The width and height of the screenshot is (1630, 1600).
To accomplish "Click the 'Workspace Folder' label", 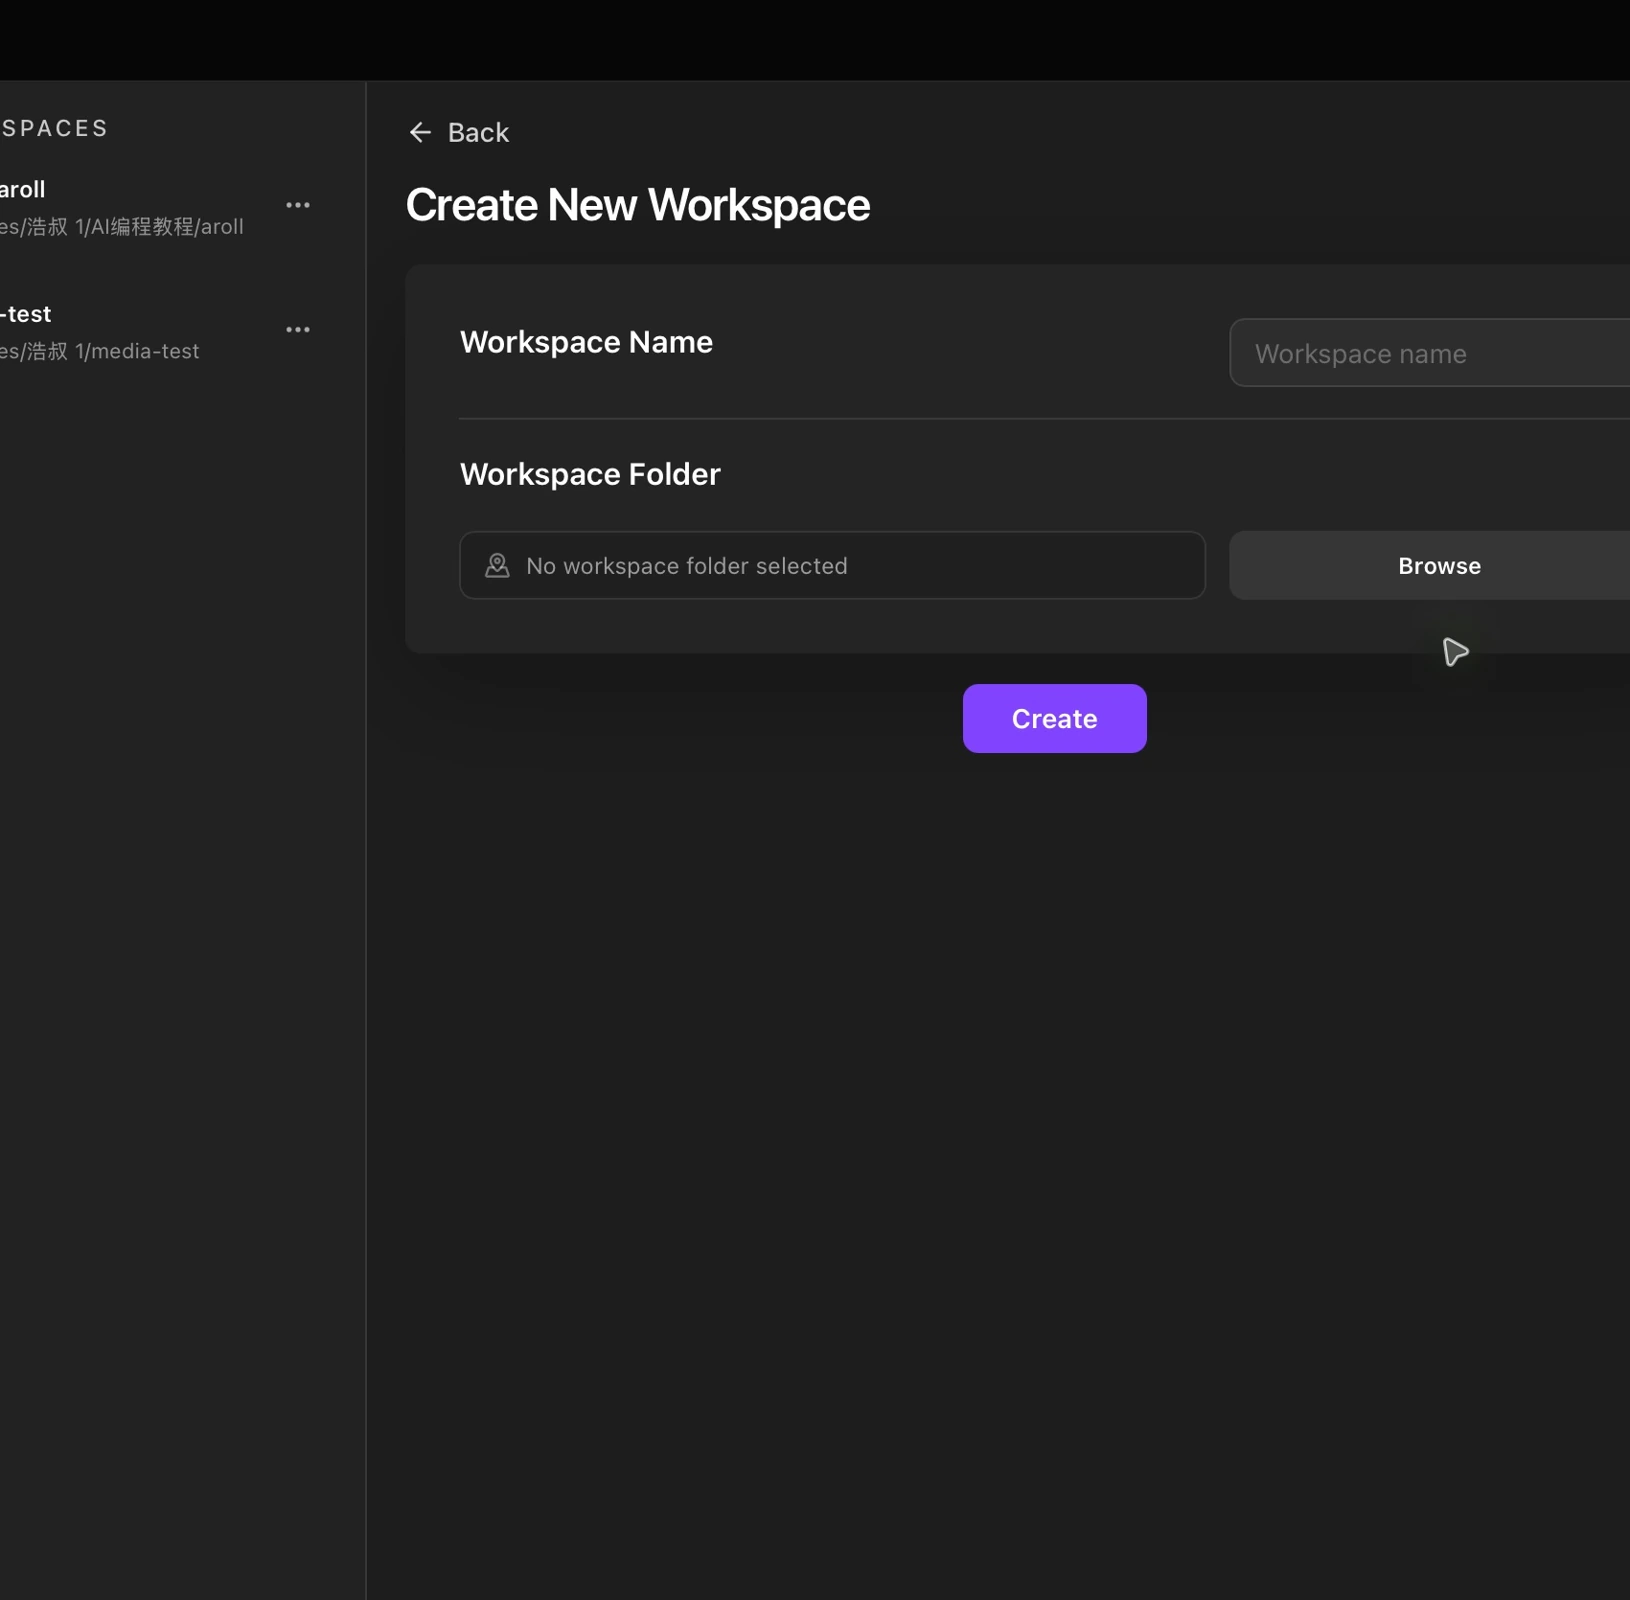I will (590, 474).
